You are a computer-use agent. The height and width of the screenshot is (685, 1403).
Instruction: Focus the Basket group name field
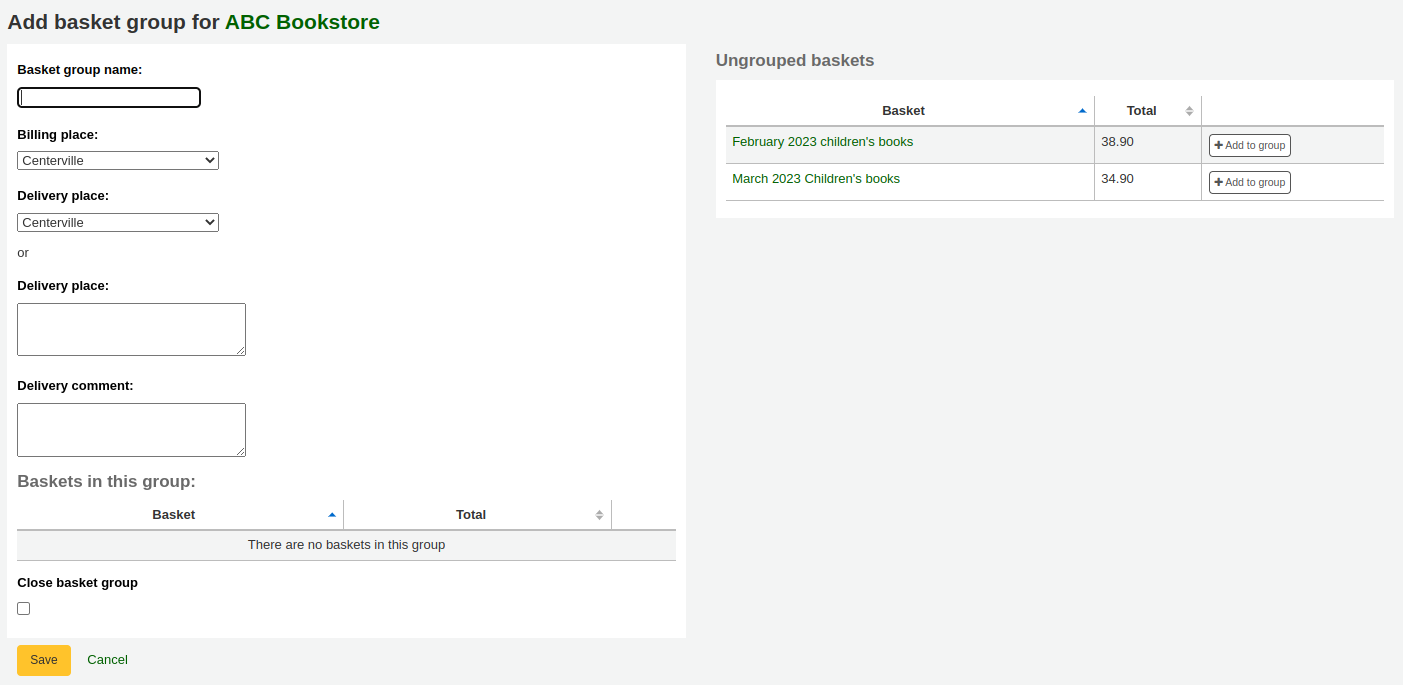point(108,97)
